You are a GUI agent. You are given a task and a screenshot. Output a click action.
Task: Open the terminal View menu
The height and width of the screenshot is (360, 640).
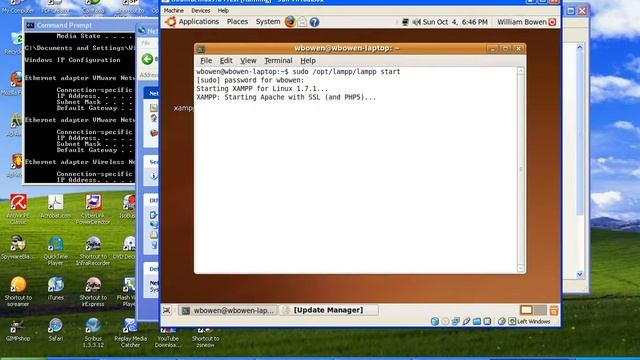248,60
